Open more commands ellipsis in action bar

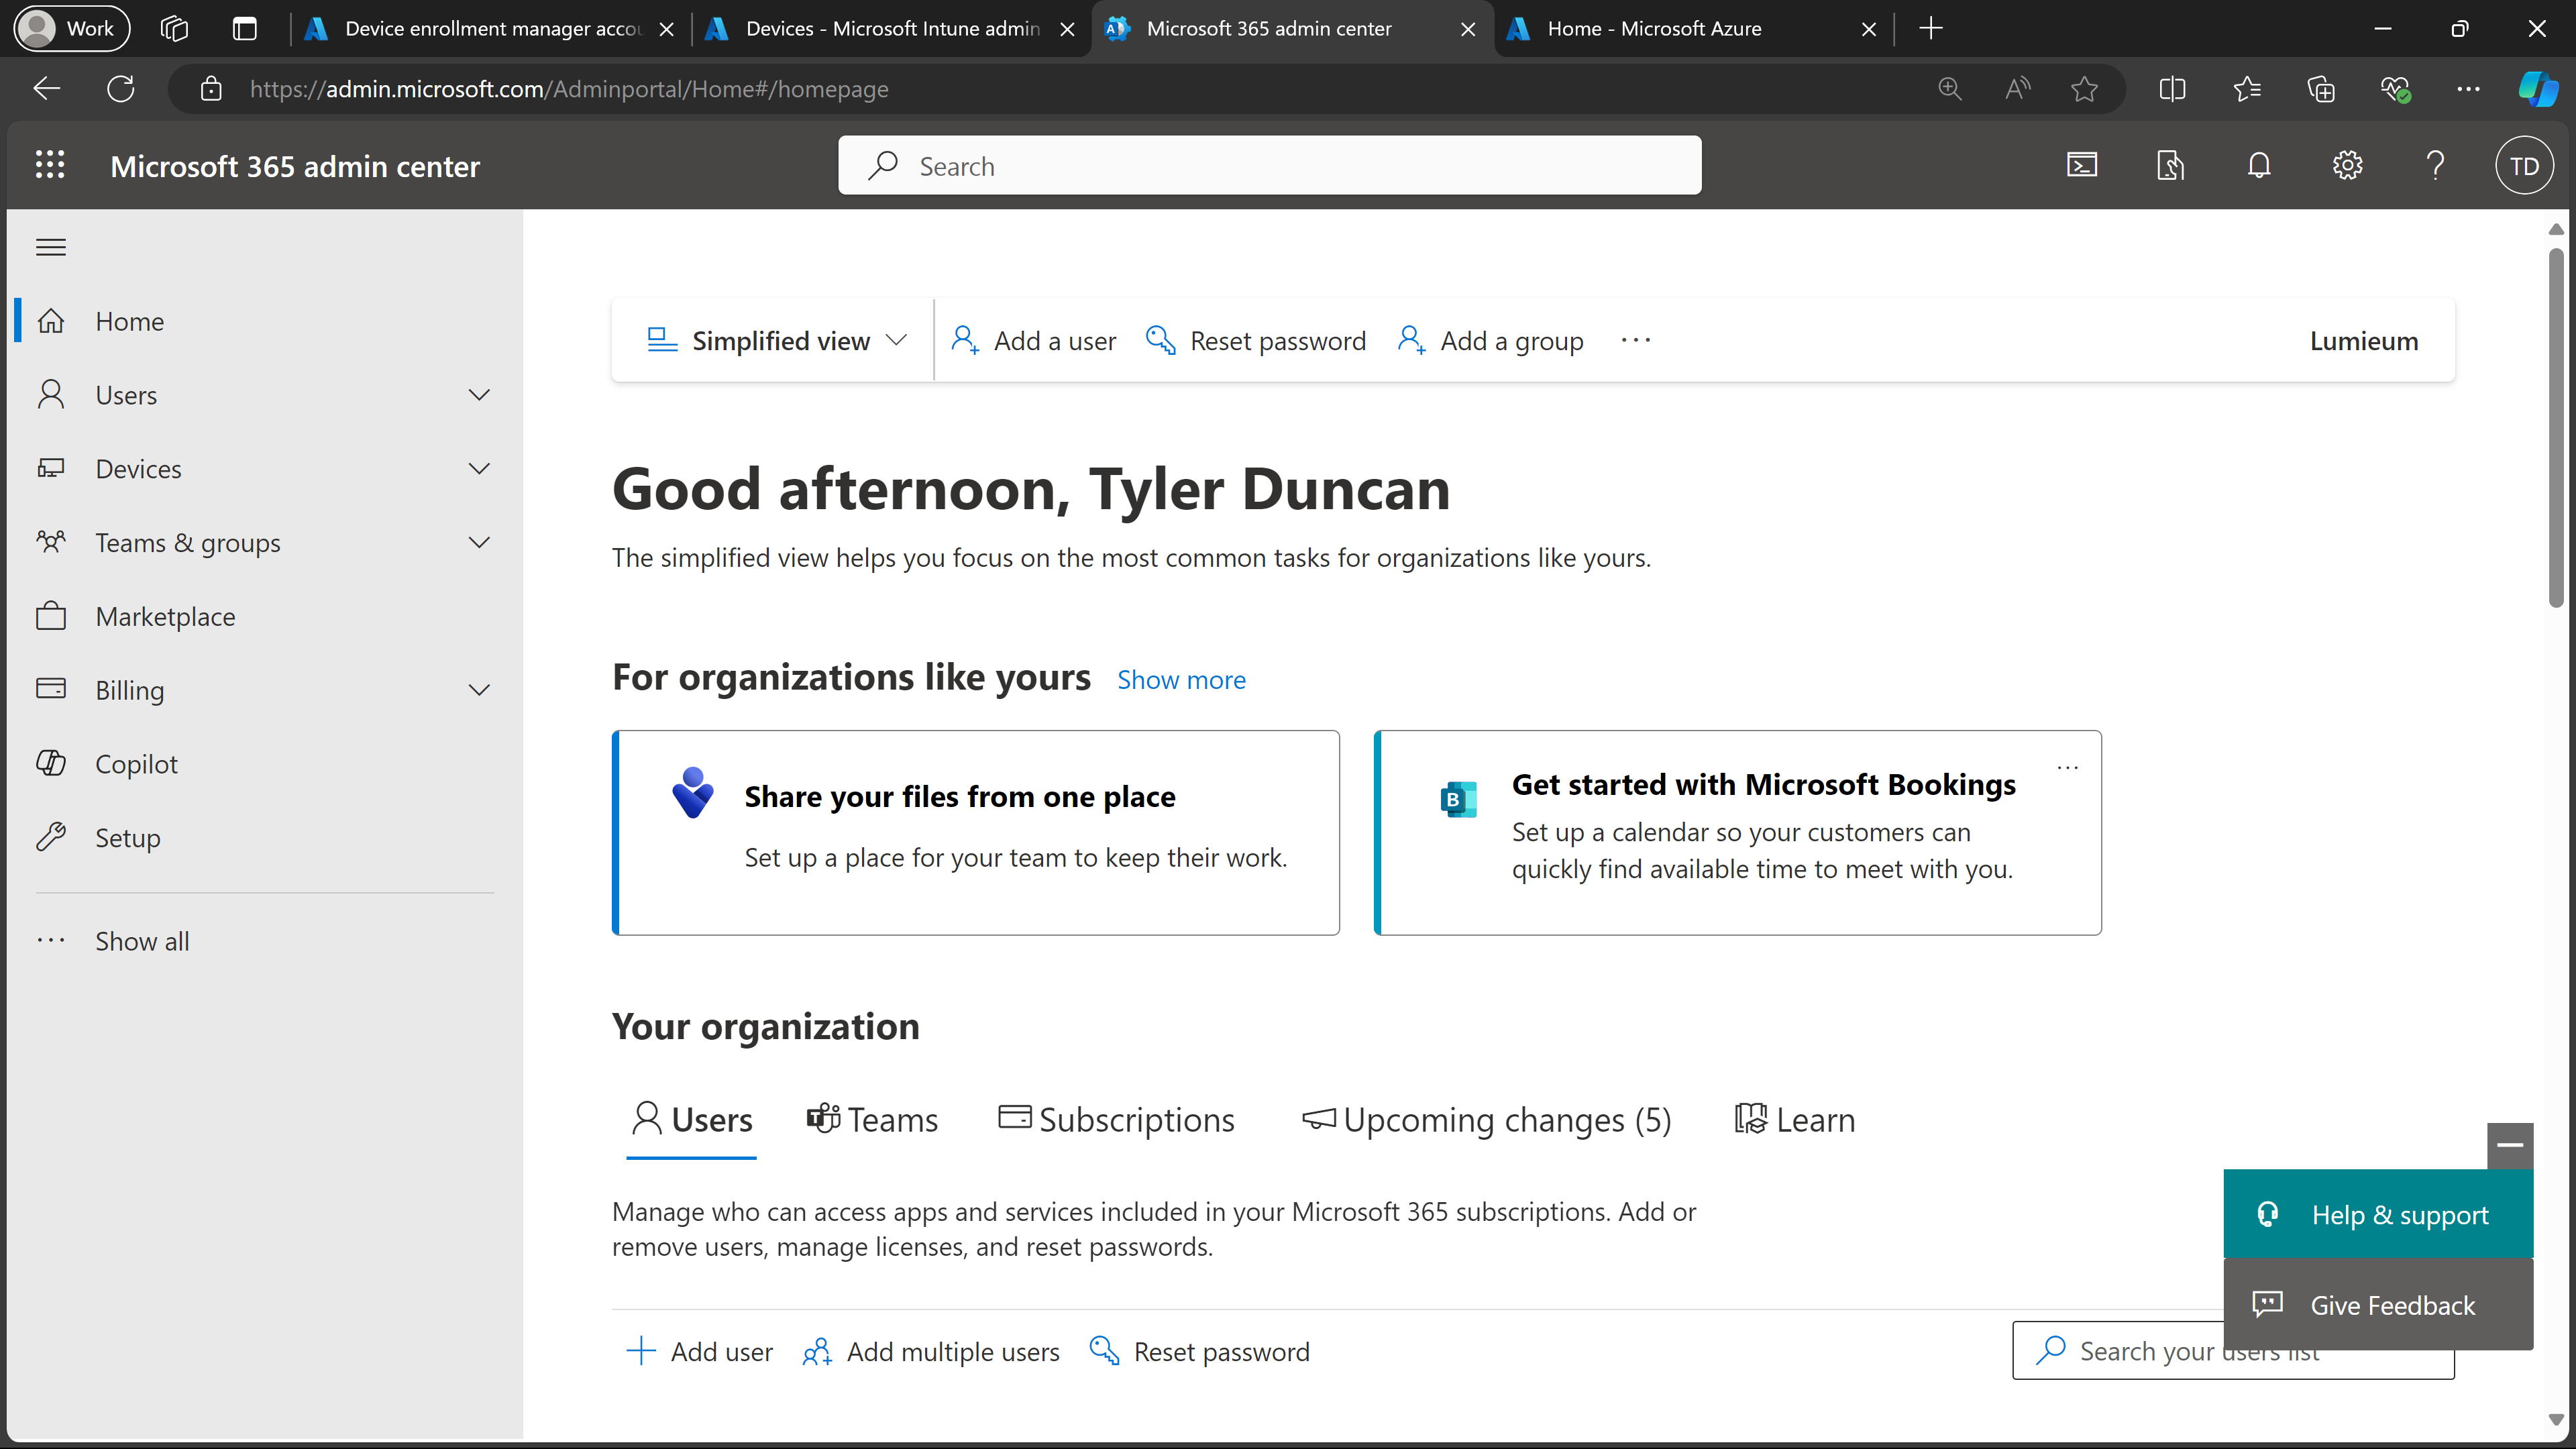(1636, 340)
